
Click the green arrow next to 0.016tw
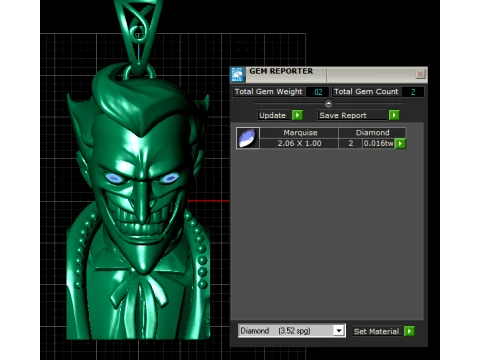tap(400, 144)
